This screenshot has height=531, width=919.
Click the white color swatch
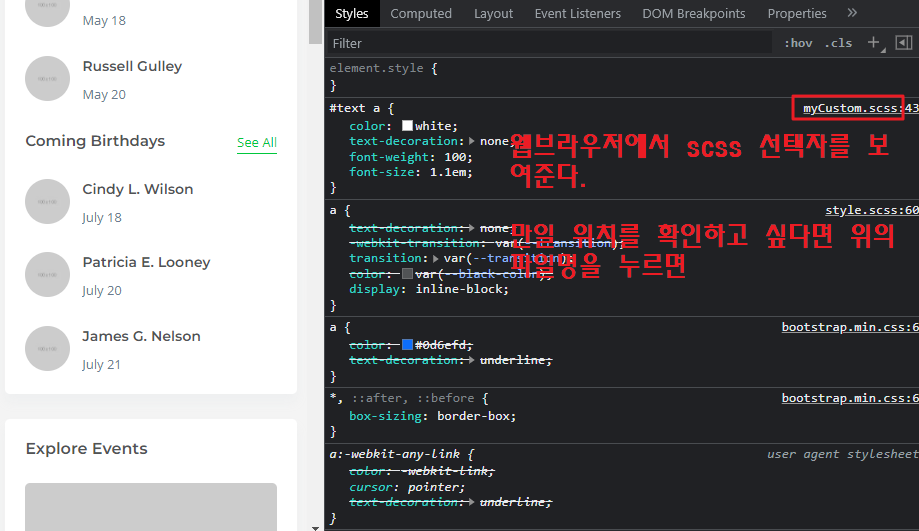click(407, 126)
